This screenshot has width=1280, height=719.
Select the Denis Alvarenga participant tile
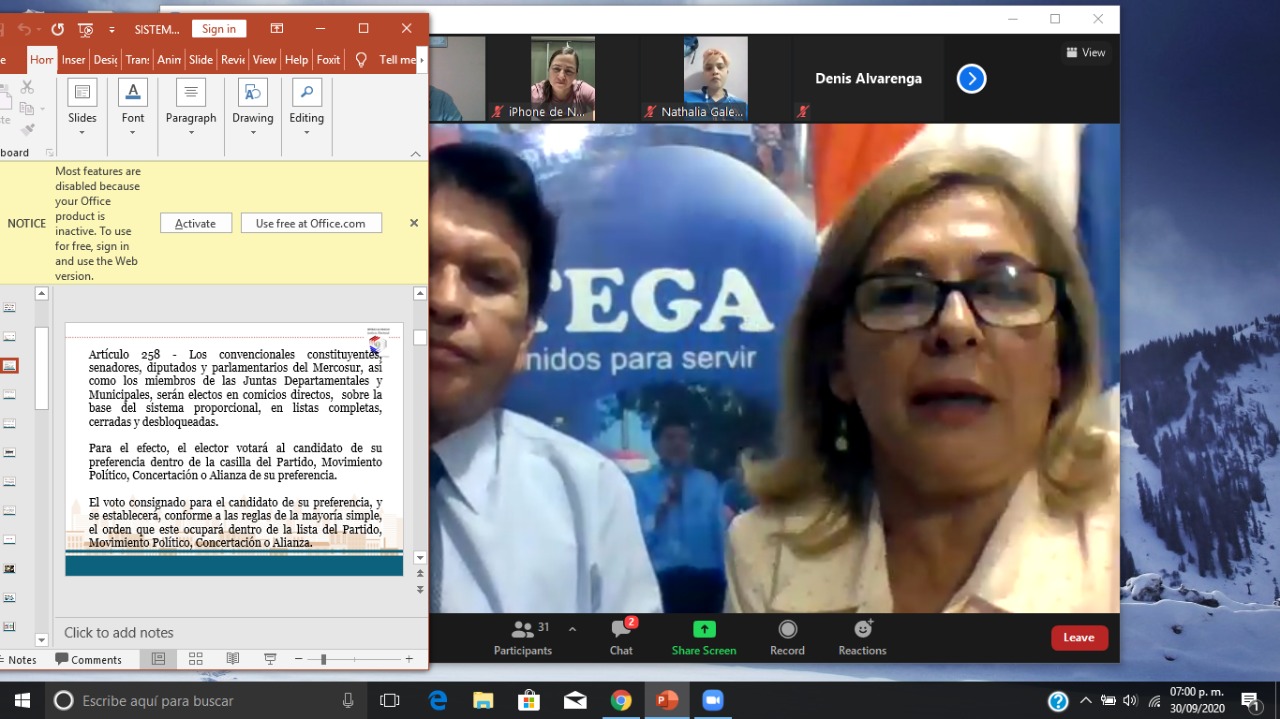[x=868, y=79]
